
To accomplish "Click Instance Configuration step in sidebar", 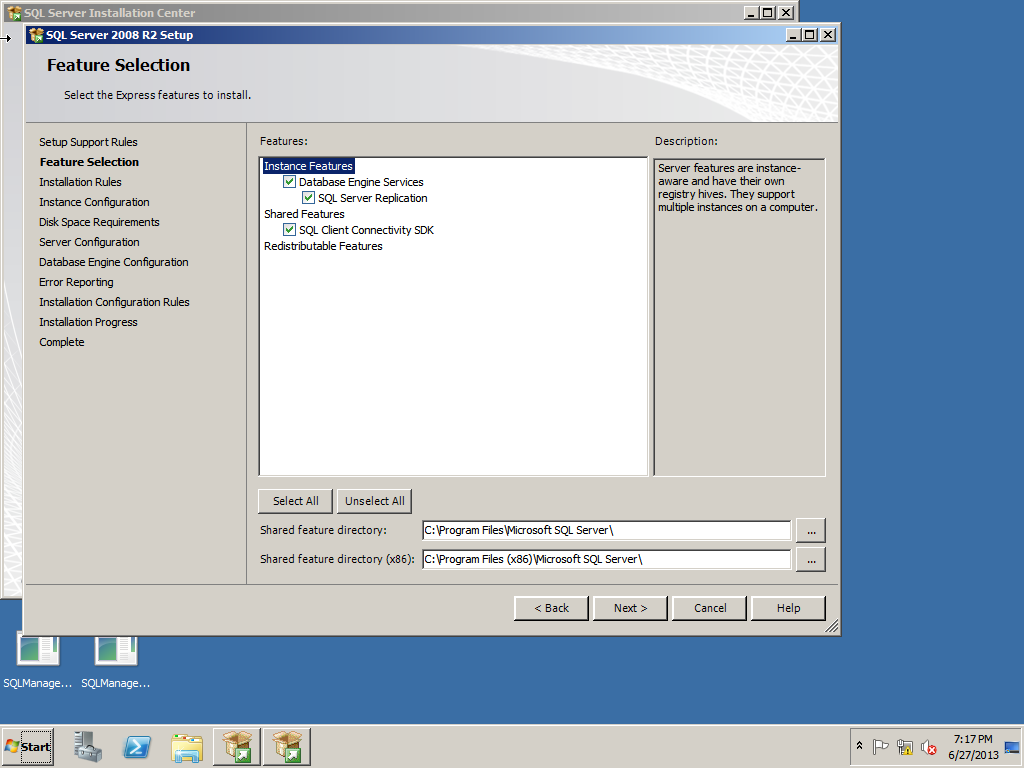I will [x=94, y=202].
